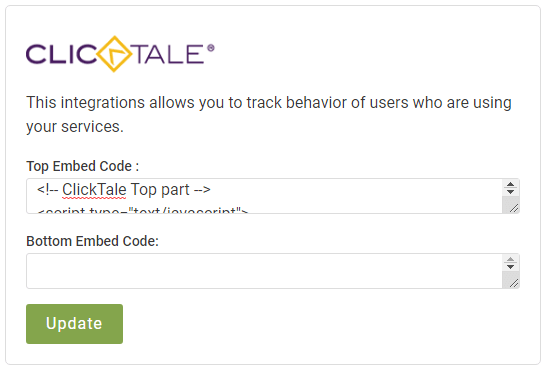Click the resize grip of the Bottom Embed Code box

click(514, 283)
